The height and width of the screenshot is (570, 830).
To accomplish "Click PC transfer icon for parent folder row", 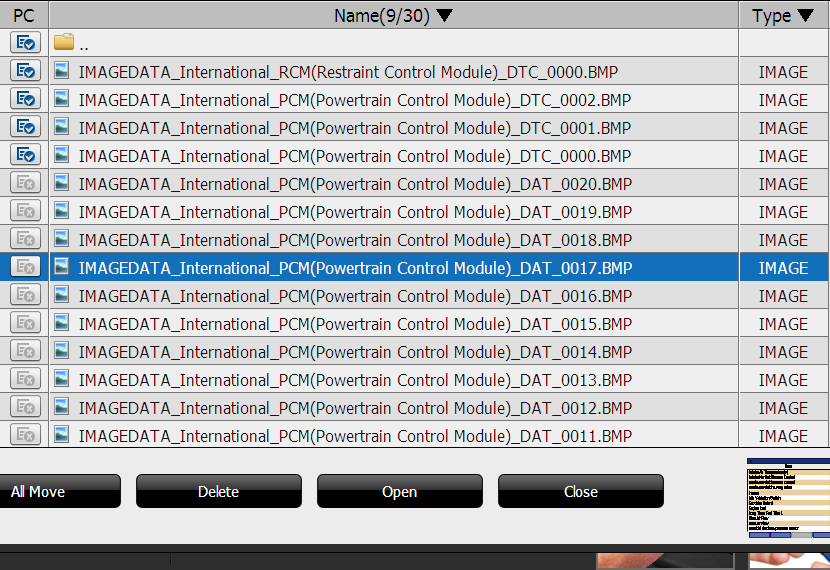I will pyautogui.click(x=25, y=42).
